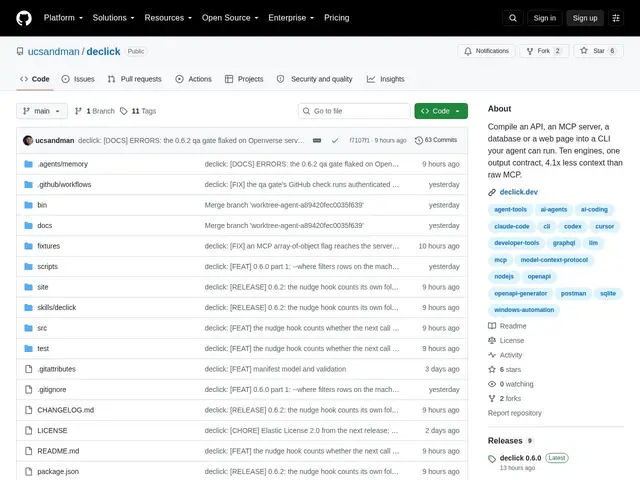This screenshot has width=640, height=480.
Task: Select the Code tab
Action: [35, 79]
